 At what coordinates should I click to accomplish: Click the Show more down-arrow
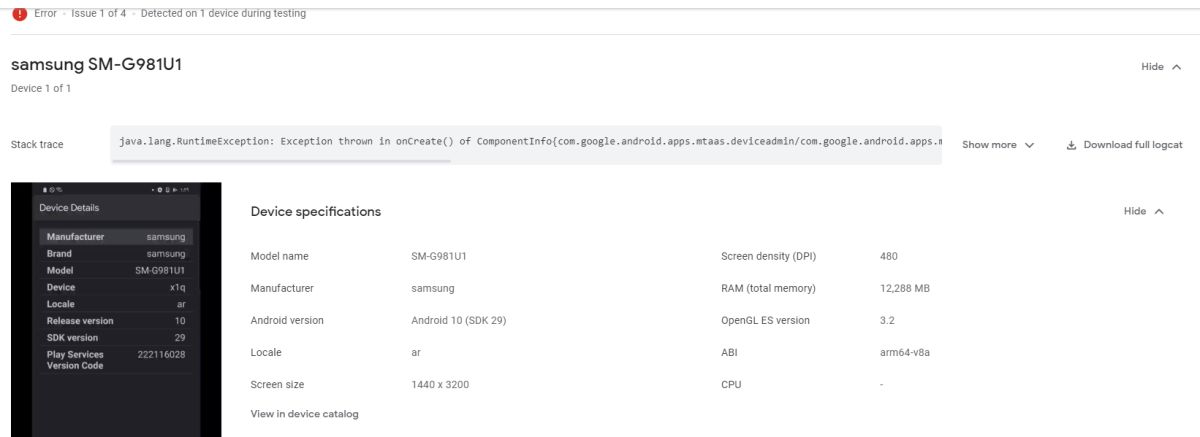click(x=1029, y=145)
